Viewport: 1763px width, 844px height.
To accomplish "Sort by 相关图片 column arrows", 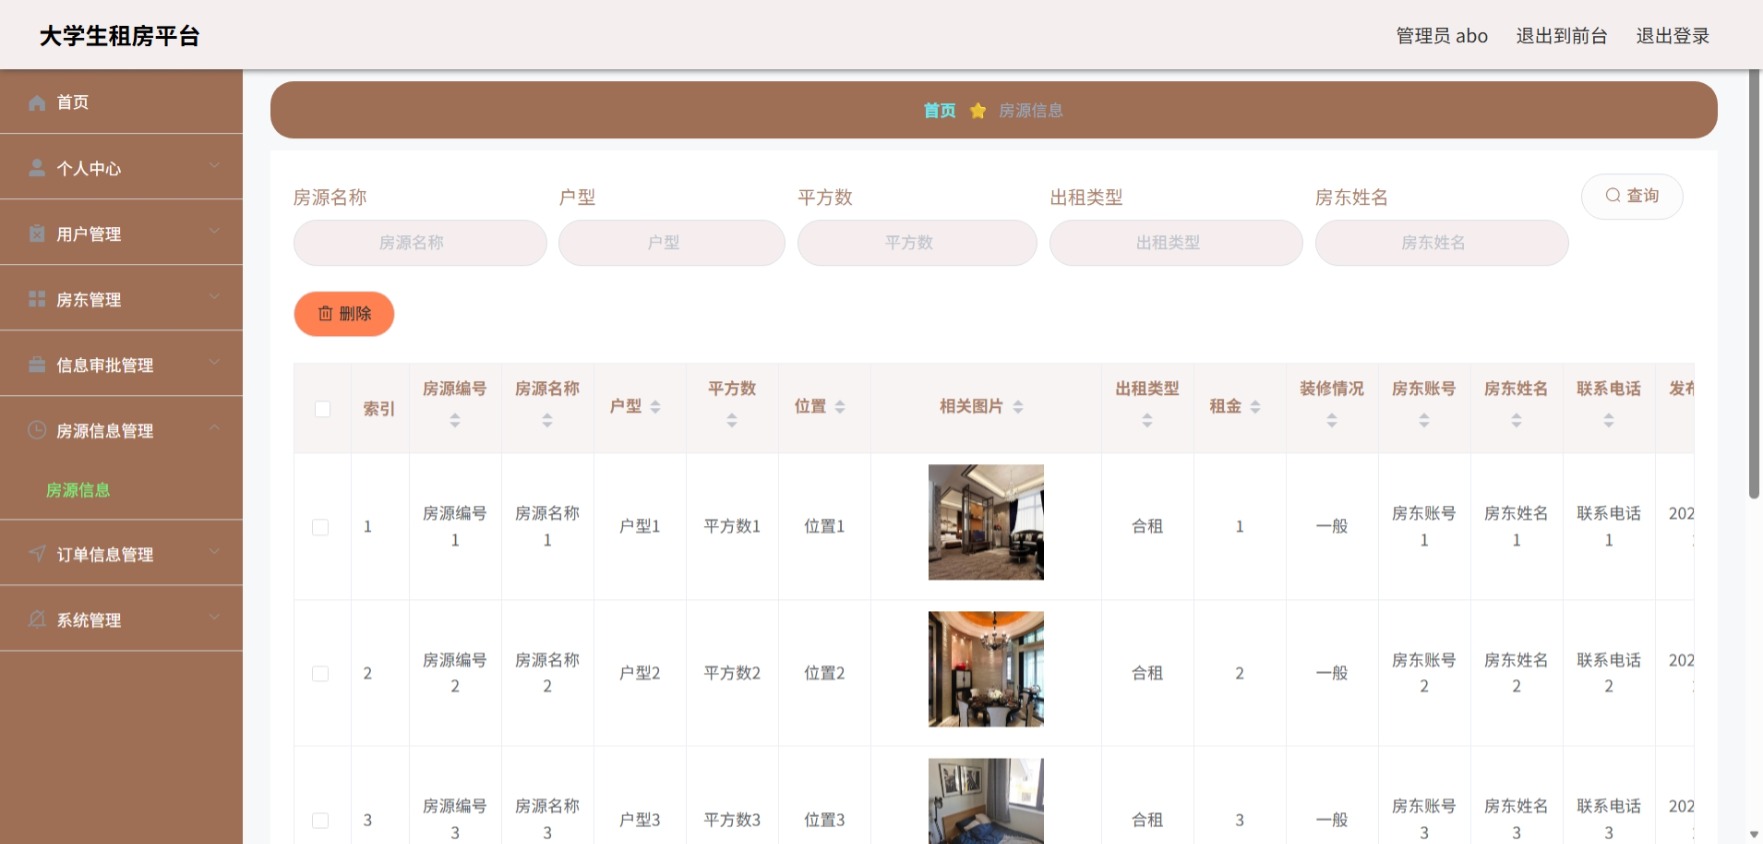I will click(x=1018, y=407).
